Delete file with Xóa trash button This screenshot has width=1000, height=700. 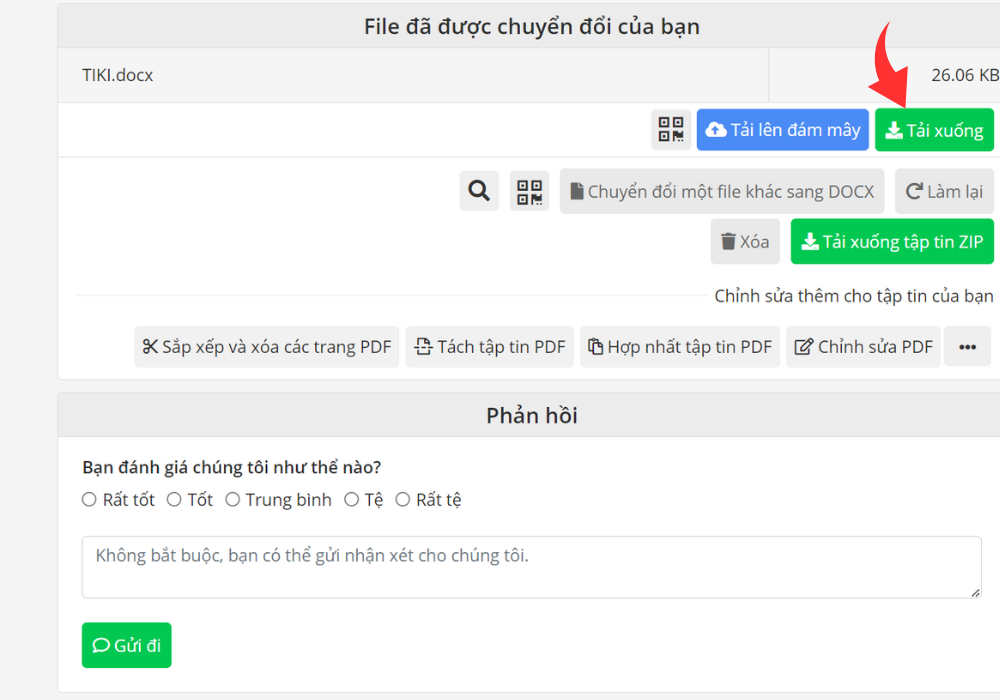[x=745, y=242]
